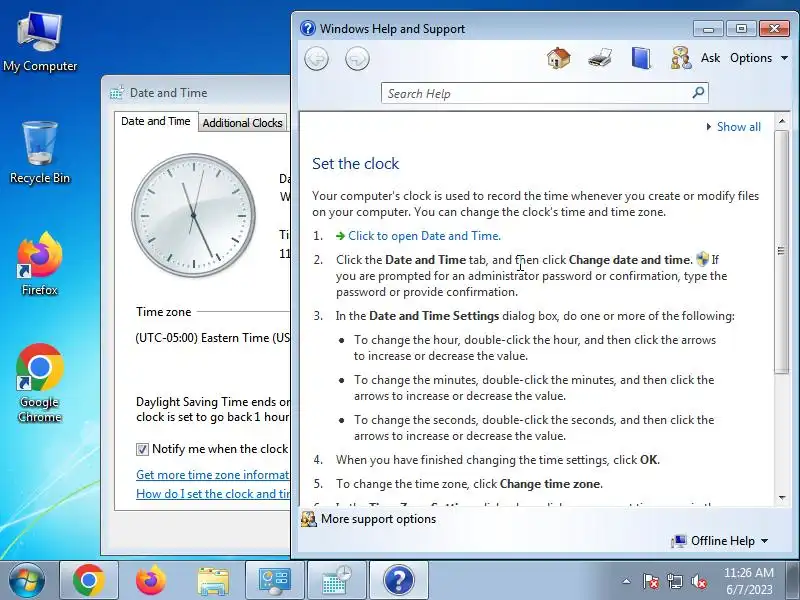Toggle Notify me when the clock changes checkbox

(x=142, y=449)
